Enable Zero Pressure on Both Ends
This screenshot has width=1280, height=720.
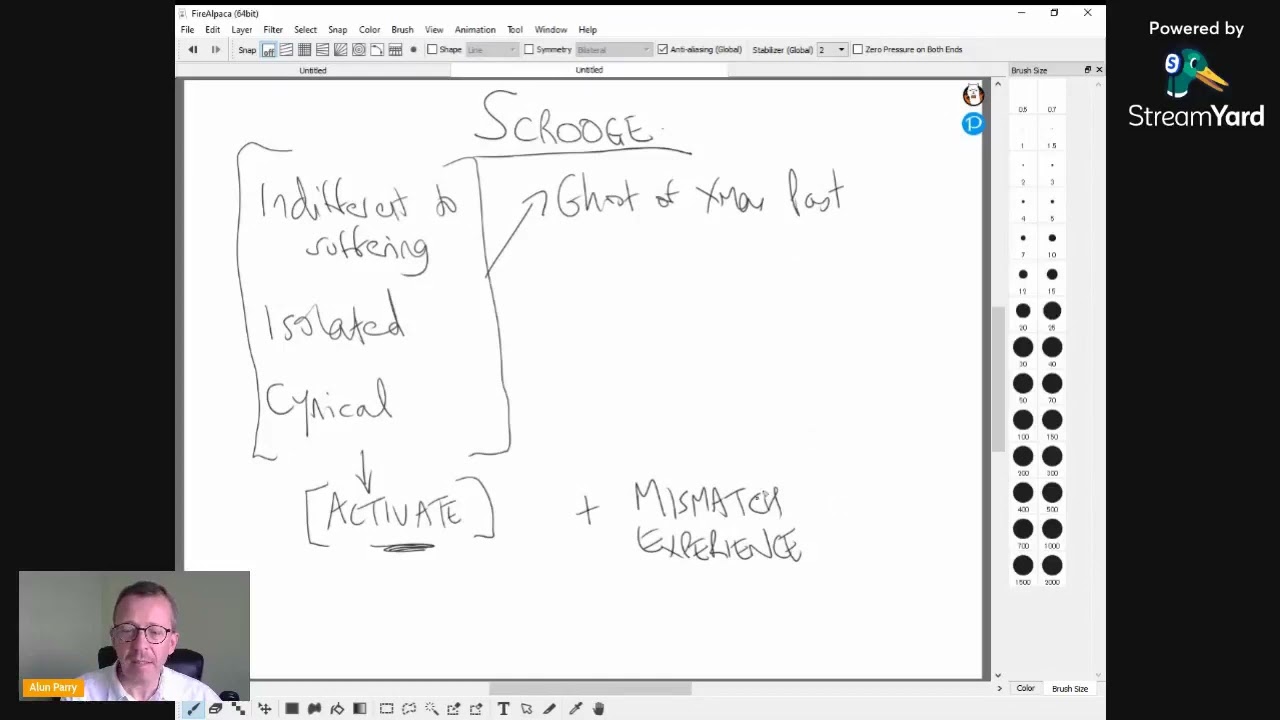pyautogui.click(x=857, y=49)
